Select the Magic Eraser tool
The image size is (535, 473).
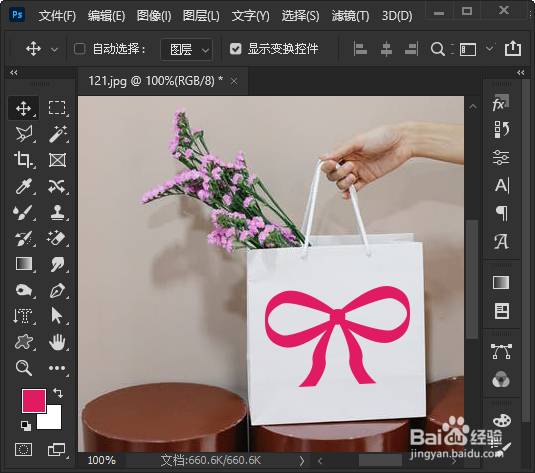(x=57, y=238)
